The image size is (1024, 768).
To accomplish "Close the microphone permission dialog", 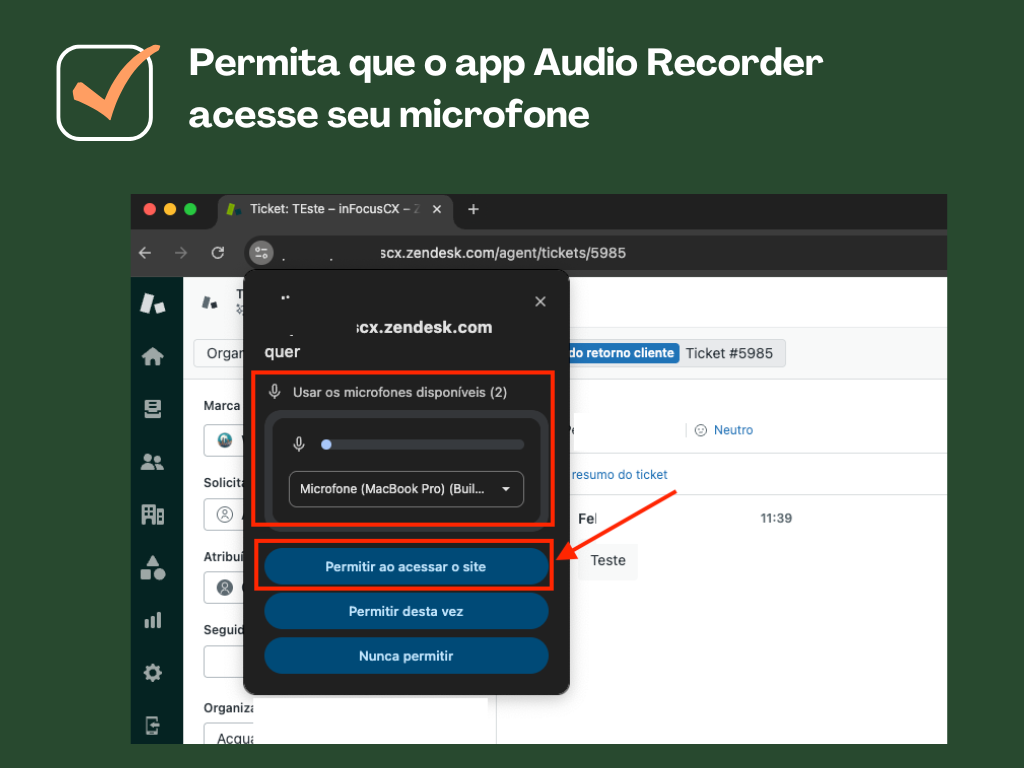I will [x=540, y=301].
